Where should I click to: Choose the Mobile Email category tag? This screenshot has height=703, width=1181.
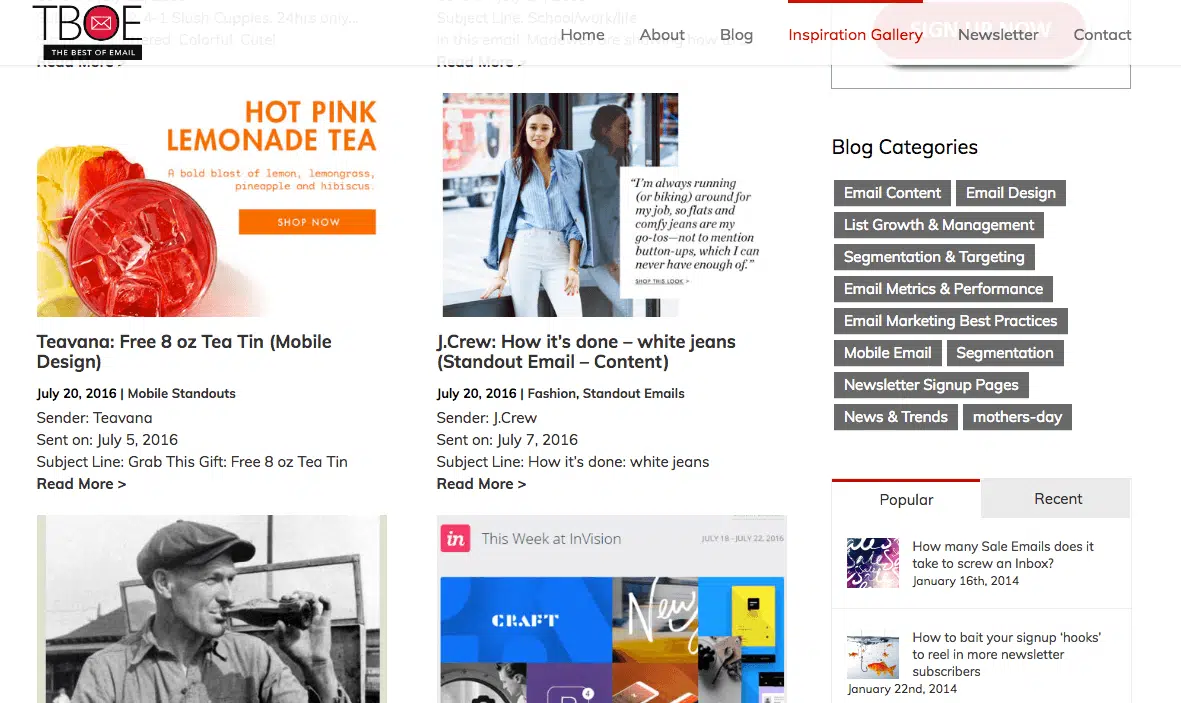(887, 353)
